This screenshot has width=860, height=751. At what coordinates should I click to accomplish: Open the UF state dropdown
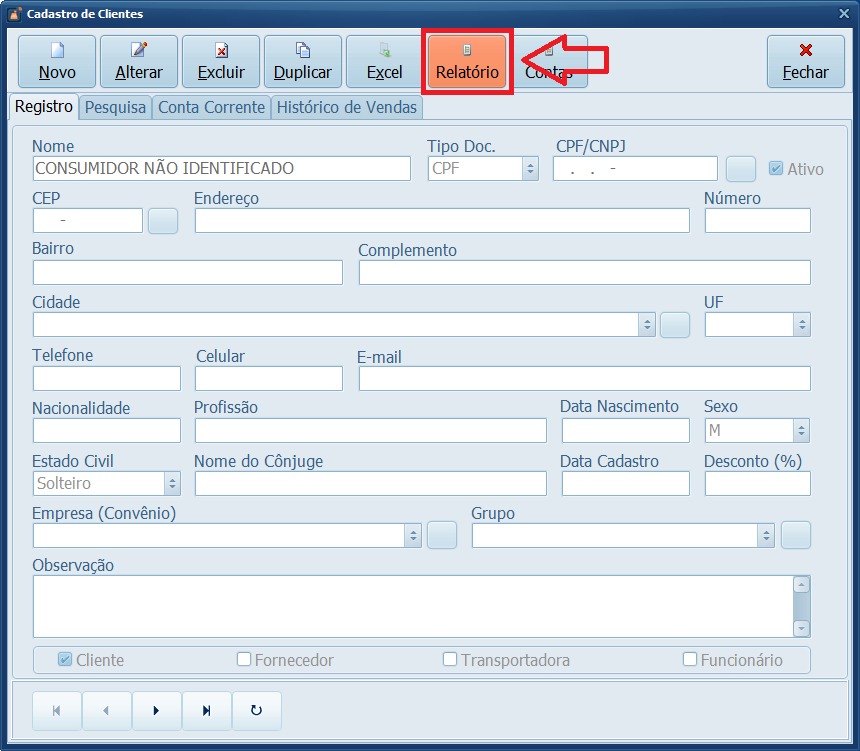click(x=801, y=325)
